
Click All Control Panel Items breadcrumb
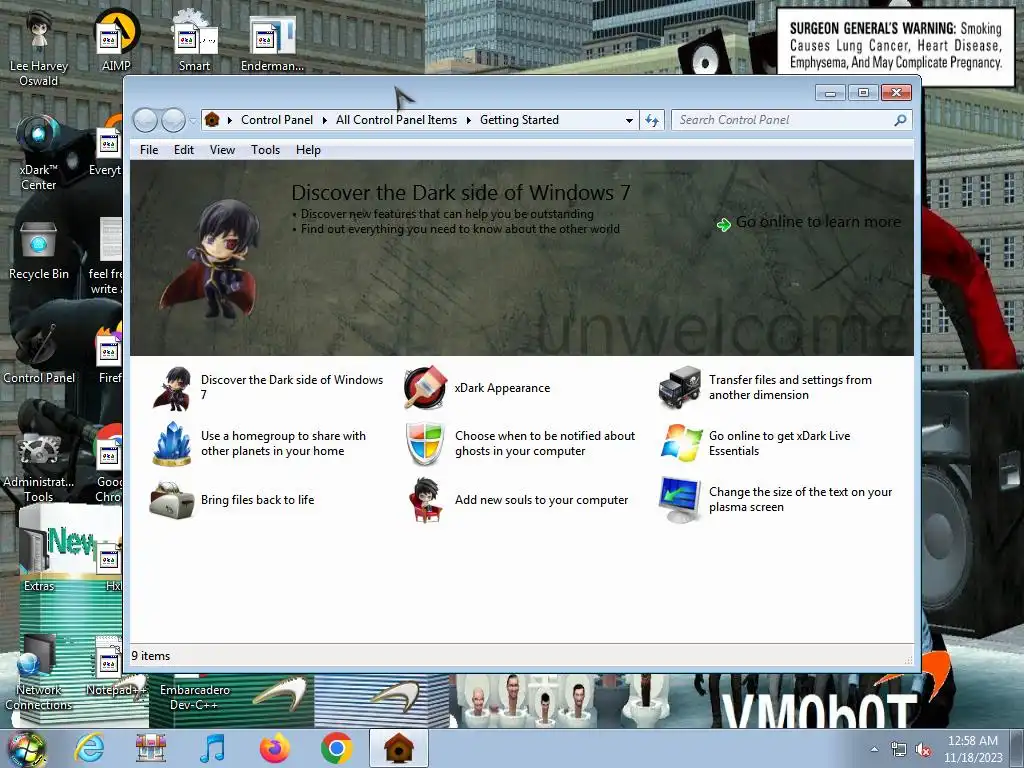coord(396,120)
